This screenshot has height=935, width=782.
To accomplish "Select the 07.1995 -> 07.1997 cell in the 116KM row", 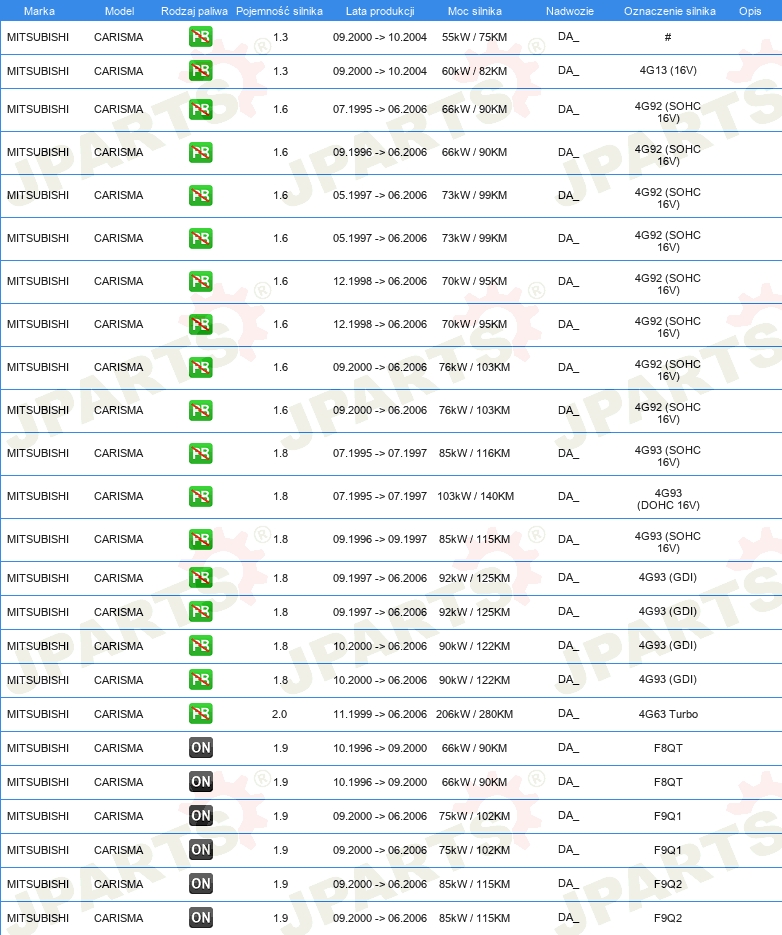I will click(380, 453).
